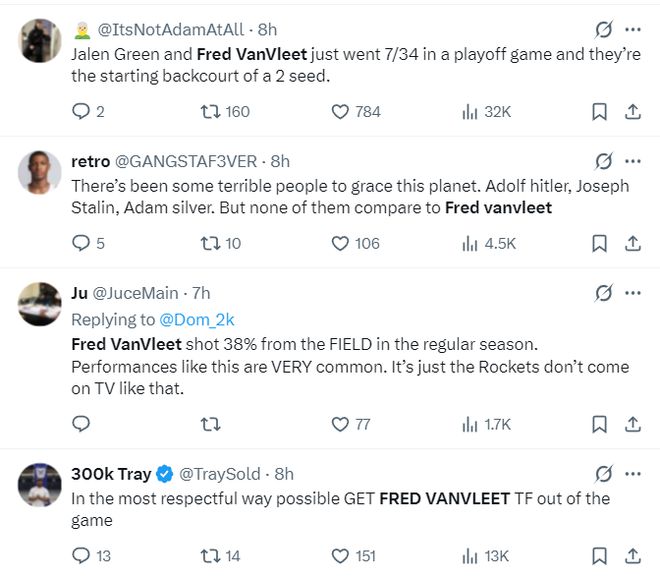Image resolution: width=660 pixels, height=580 pixels.
Task: Open the 300k Tray profile name
Action: 109,474
